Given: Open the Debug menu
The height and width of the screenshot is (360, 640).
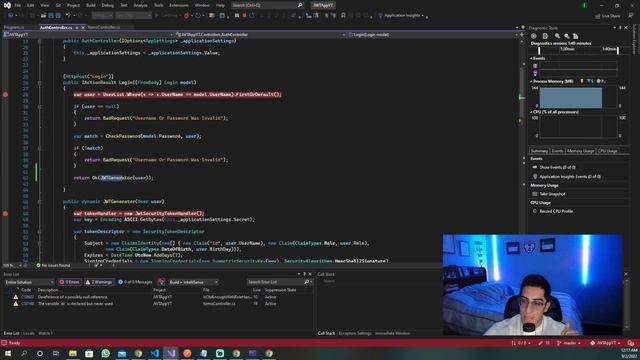Looking at the screenshot, I should (108, 5).
